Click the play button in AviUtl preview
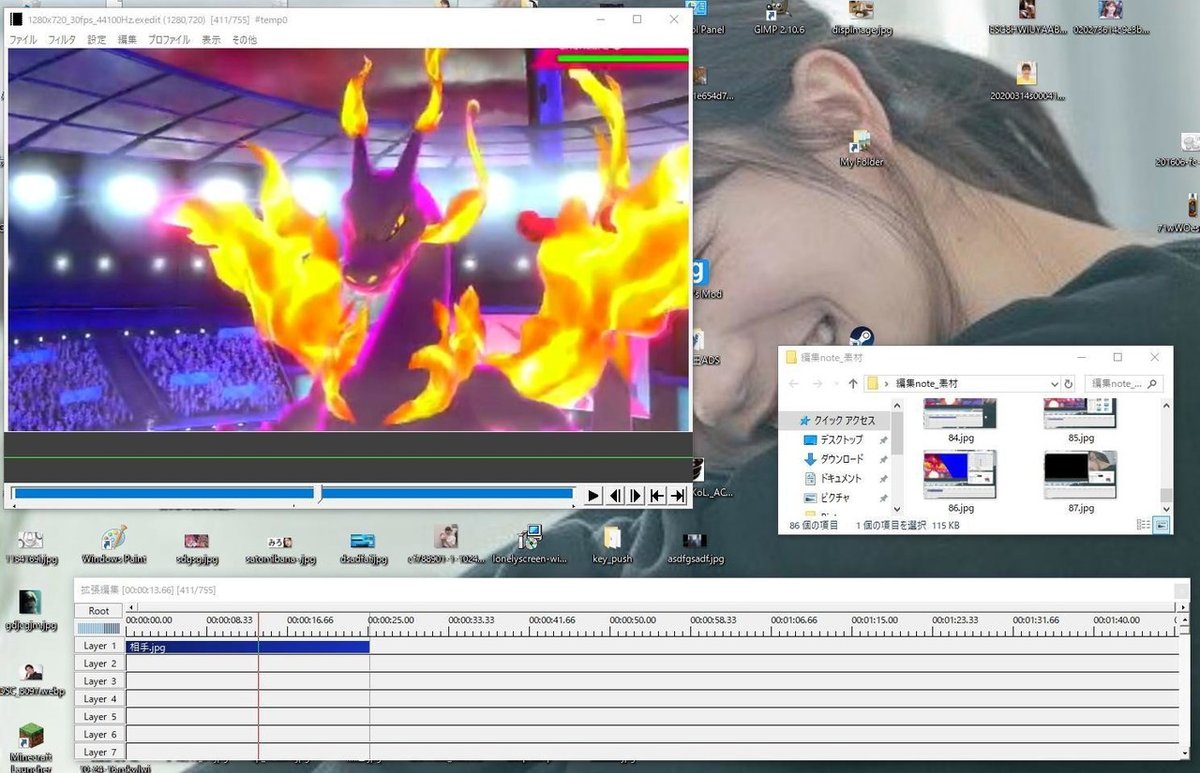 tap(593, 496)
